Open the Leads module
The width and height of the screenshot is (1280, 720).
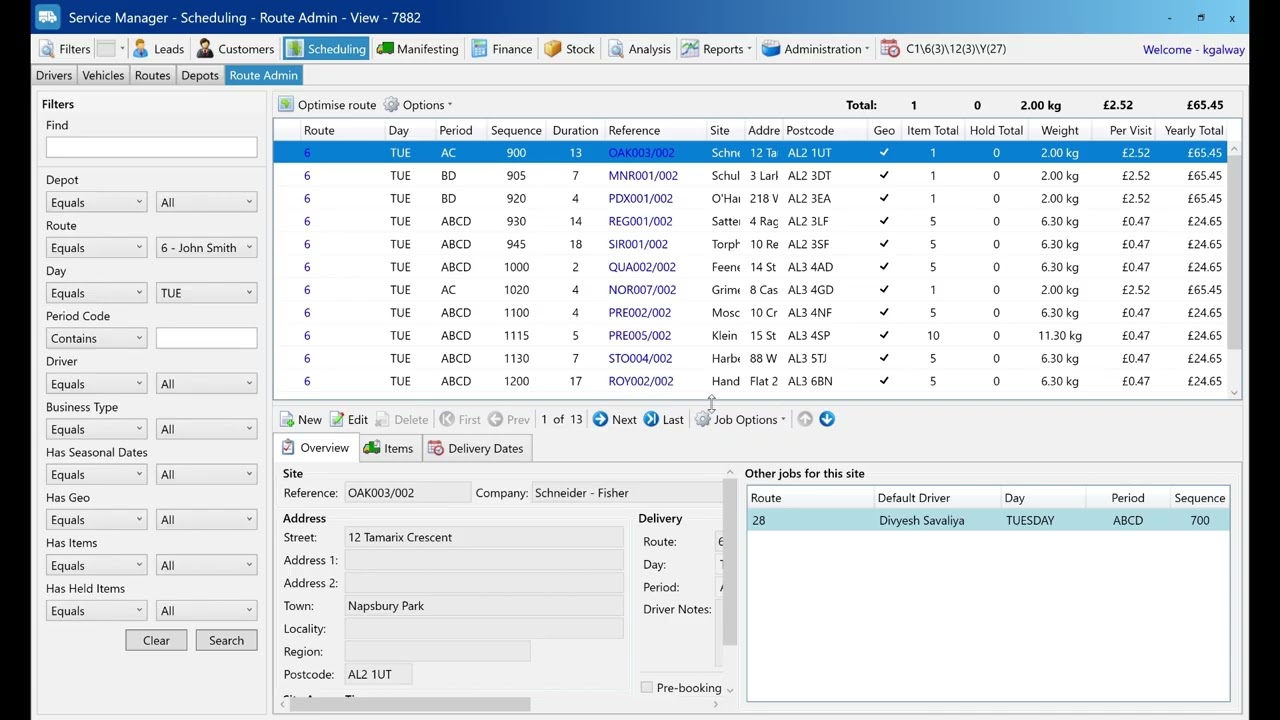tap(158, 49)
